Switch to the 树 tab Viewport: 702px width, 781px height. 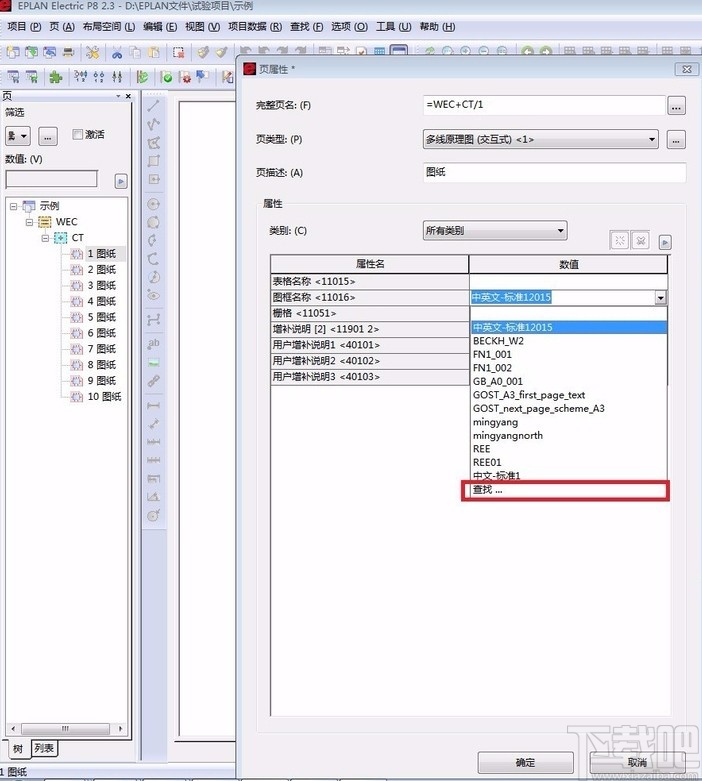(18, 748)
